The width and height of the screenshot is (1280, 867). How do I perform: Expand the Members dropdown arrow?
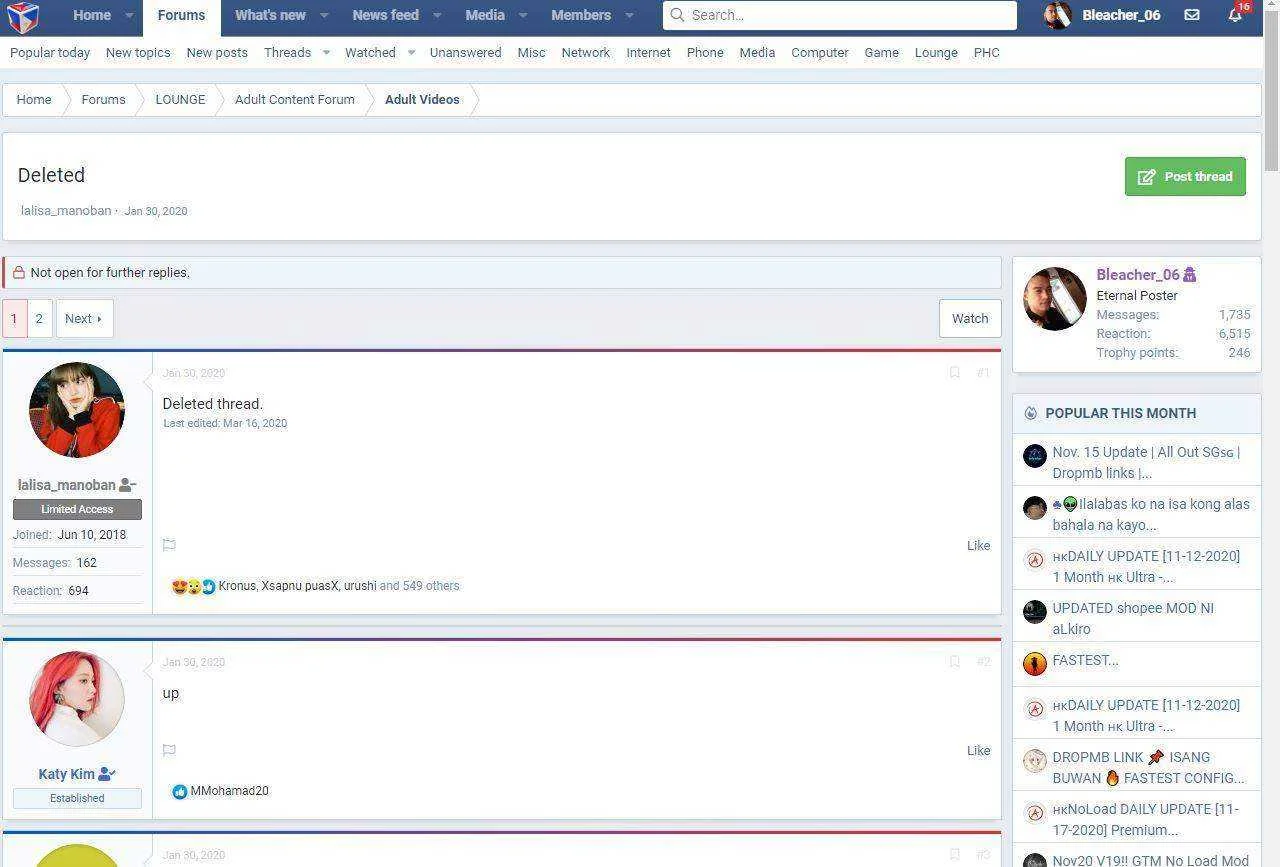pos(629,16)
